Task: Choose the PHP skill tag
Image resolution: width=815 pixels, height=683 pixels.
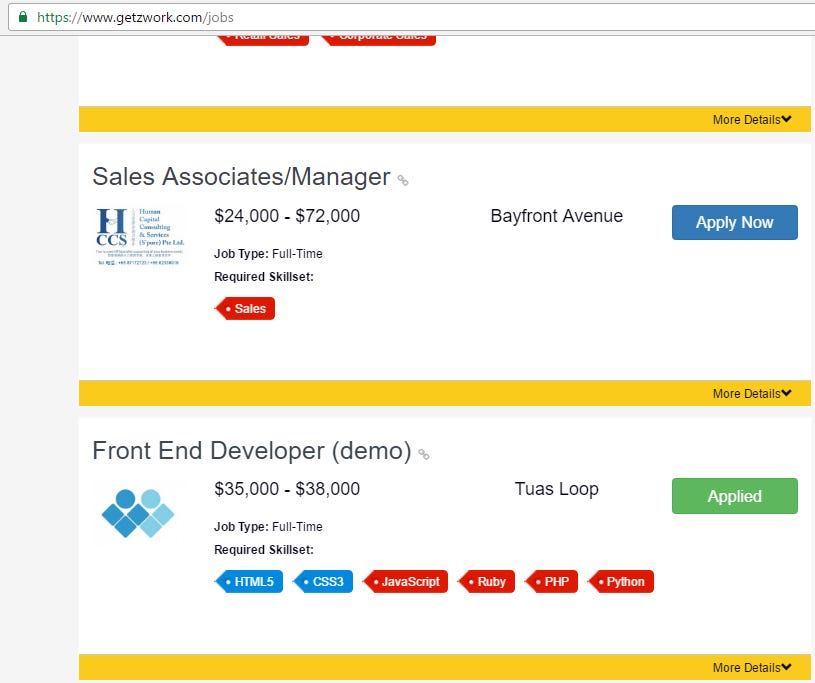Action: 553,582
